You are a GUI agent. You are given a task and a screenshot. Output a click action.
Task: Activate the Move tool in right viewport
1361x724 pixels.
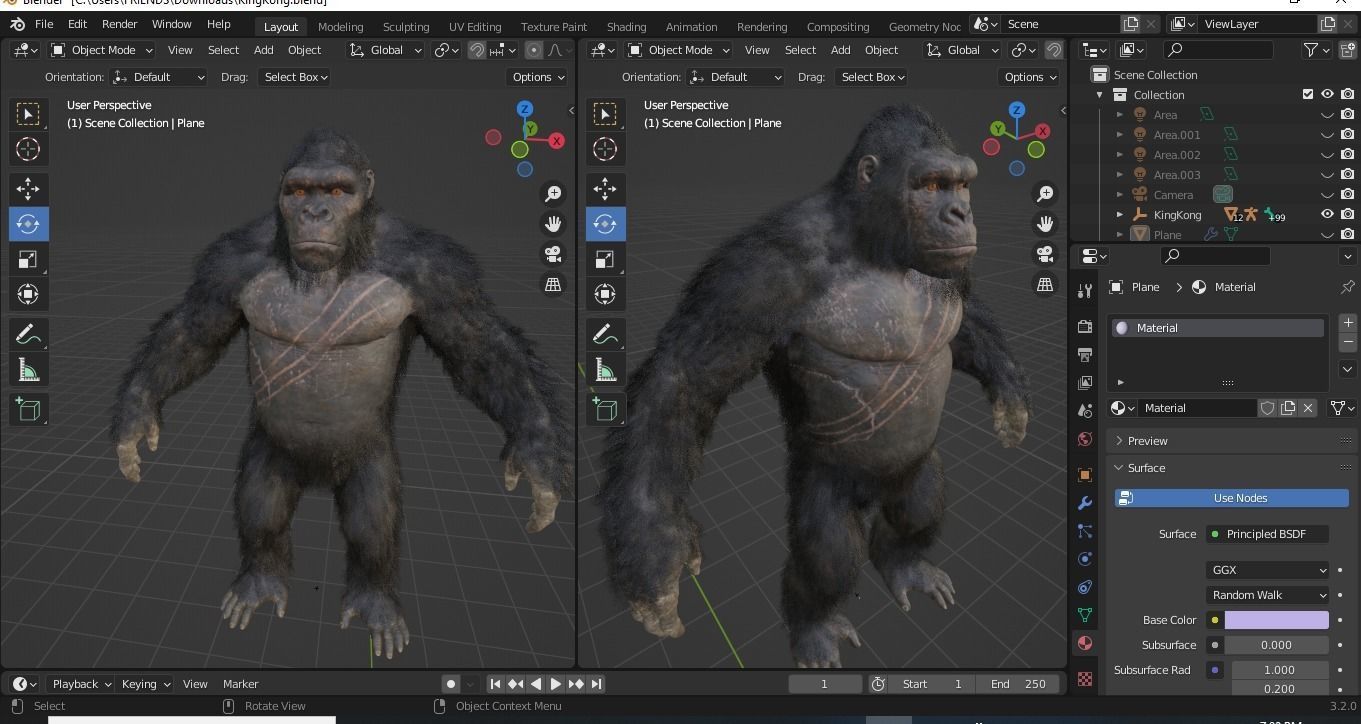coord(605,189)
